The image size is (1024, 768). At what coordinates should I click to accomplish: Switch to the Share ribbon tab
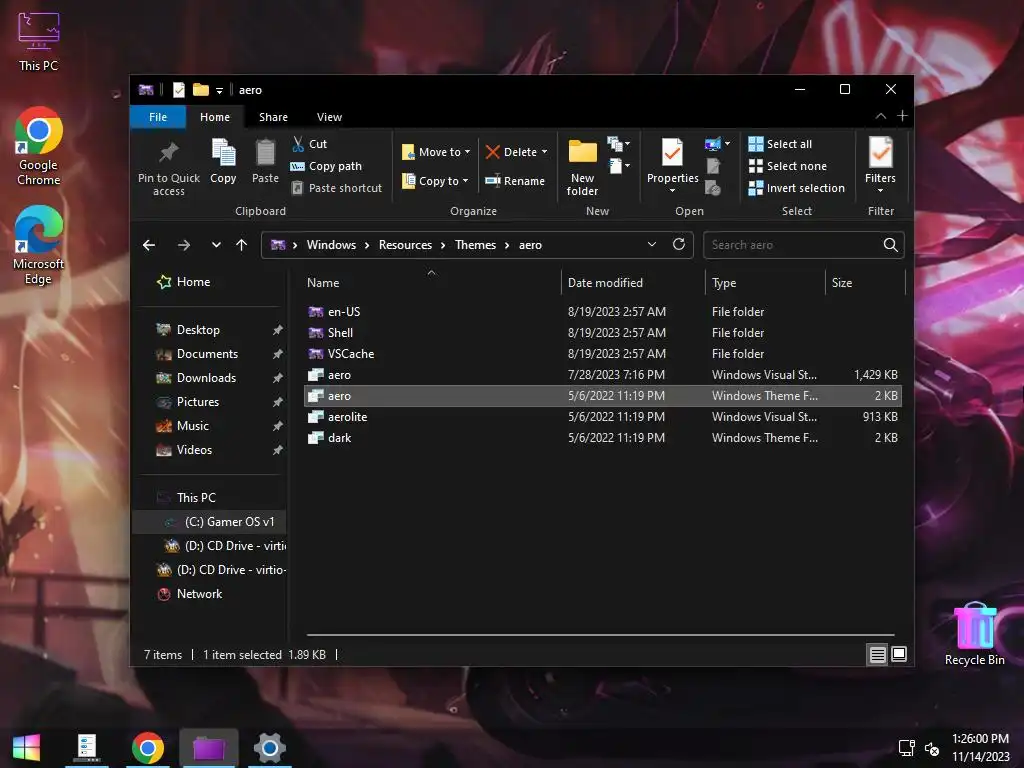pos(273,117)
